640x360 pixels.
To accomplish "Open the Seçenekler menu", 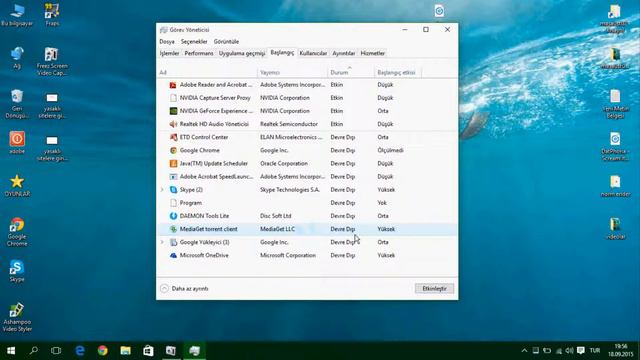I will (x=194, y=42).
